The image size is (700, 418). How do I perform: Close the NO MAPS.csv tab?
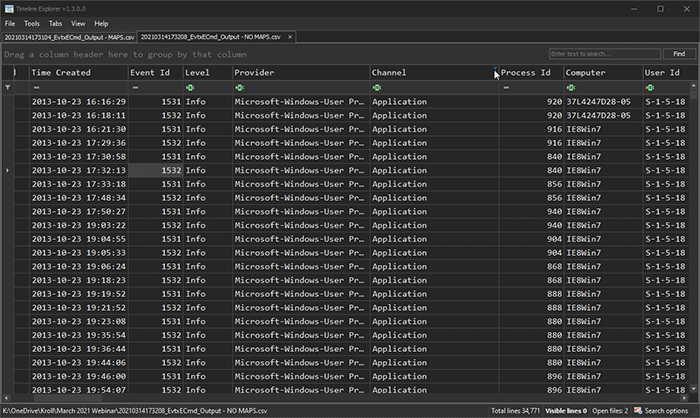(x=290, y=37)
